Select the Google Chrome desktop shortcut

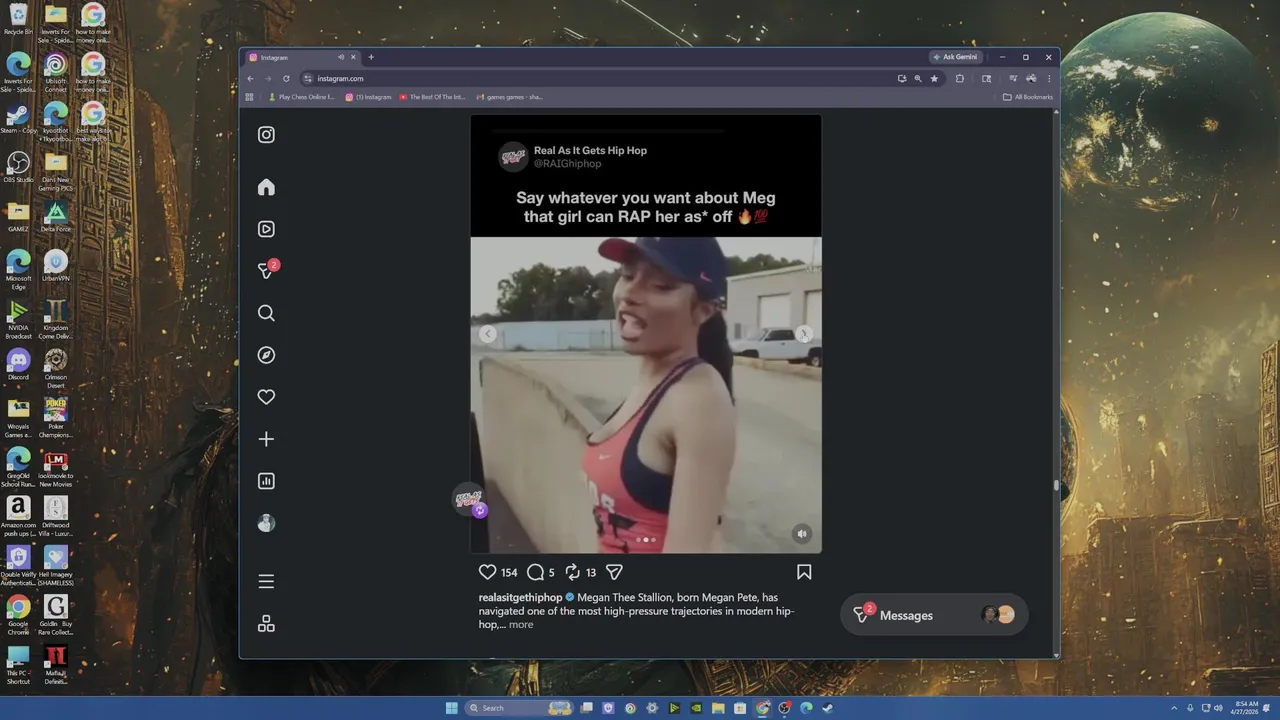coord(18,615)
